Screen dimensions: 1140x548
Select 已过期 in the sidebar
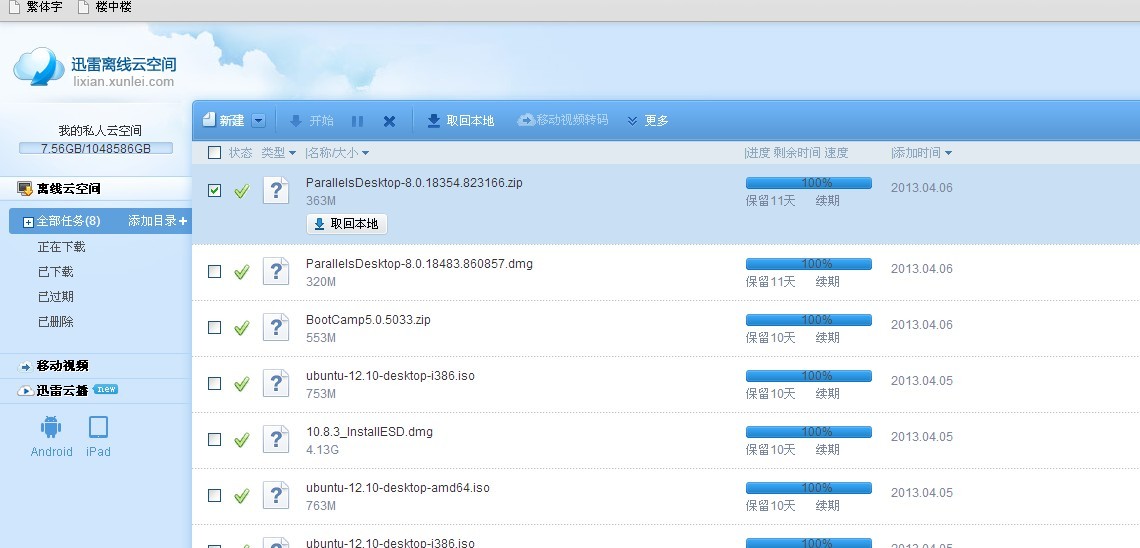click(x=56, y=297)
